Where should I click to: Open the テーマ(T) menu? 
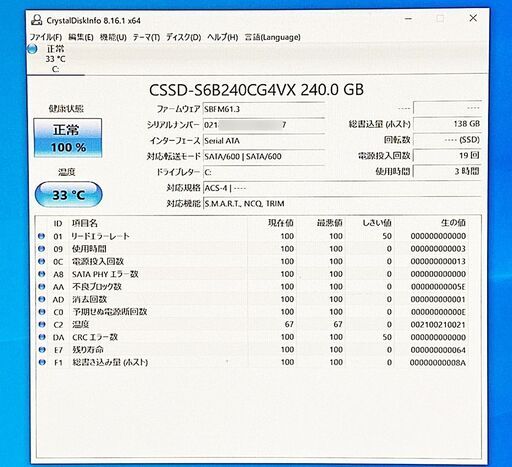click(146, 37)
